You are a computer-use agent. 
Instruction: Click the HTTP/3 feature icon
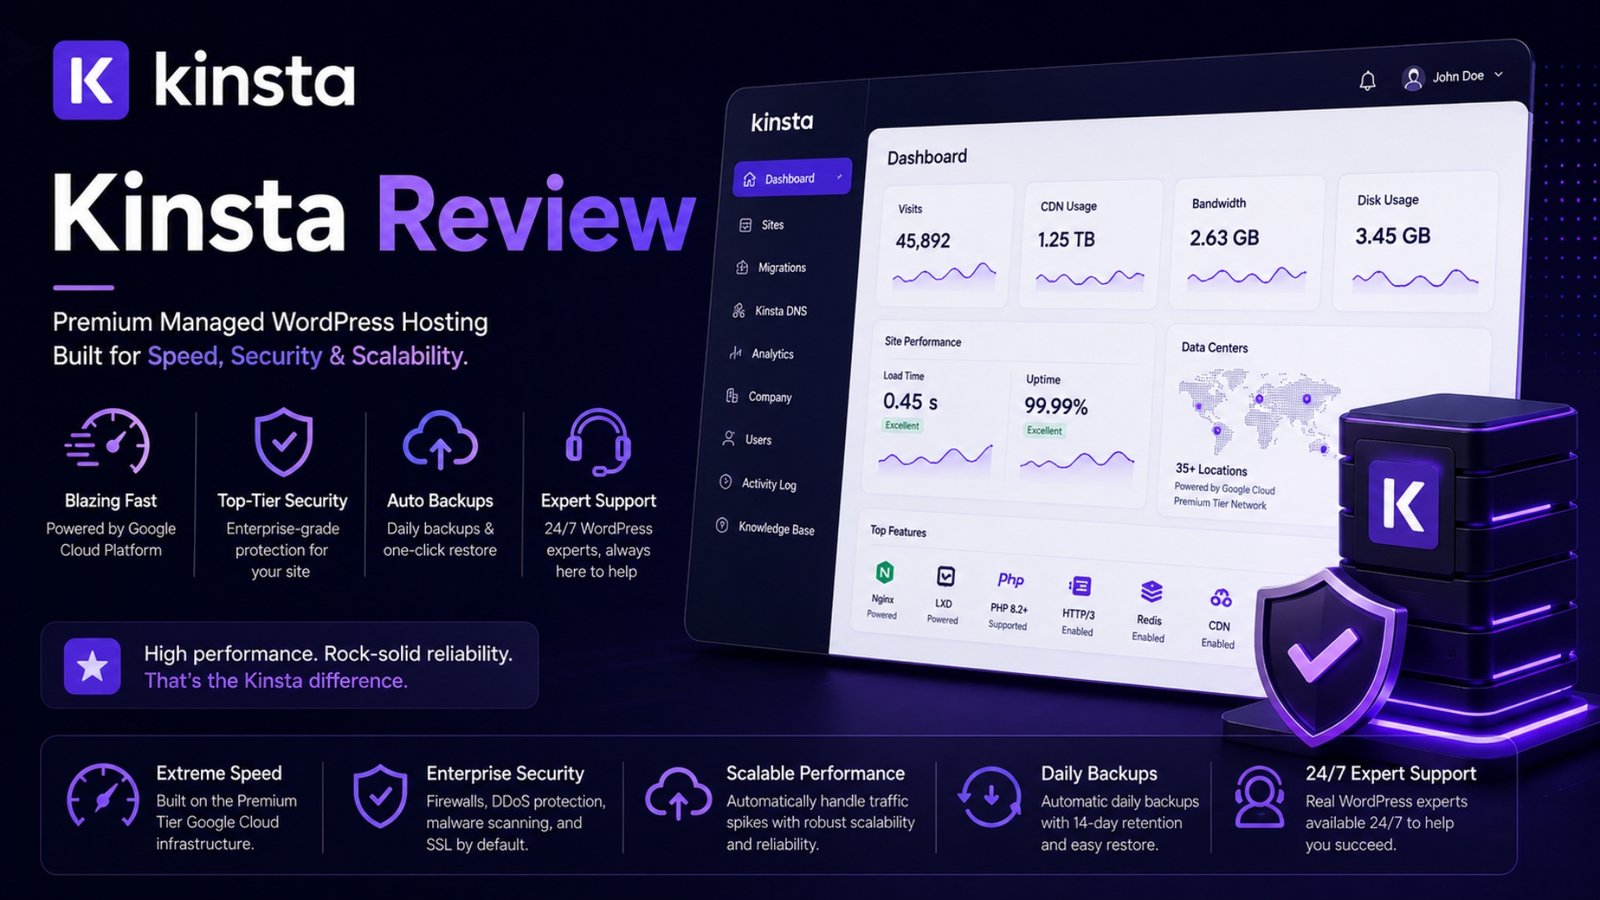(1080, 586)
